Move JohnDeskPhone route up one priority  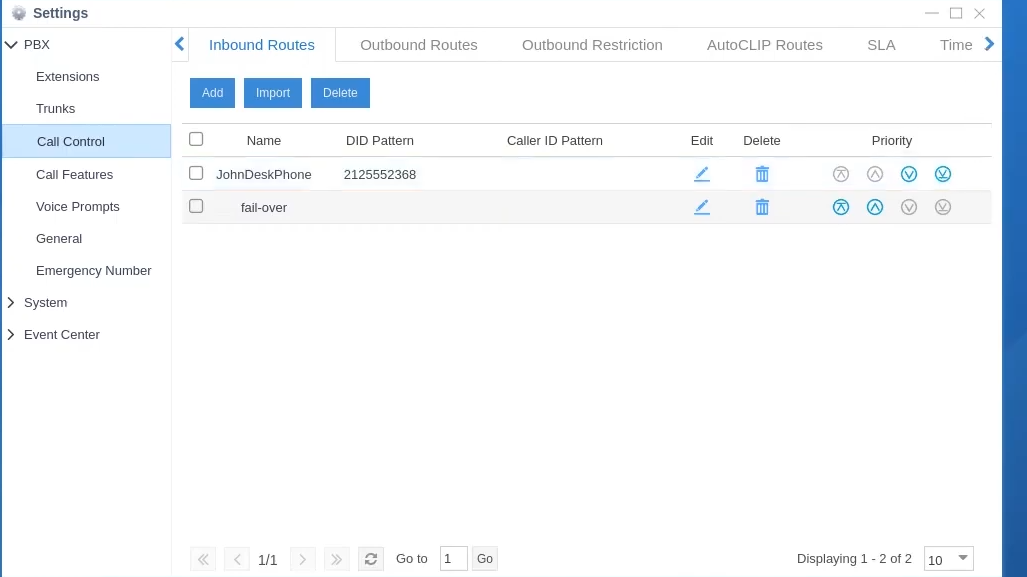[875, 174]
